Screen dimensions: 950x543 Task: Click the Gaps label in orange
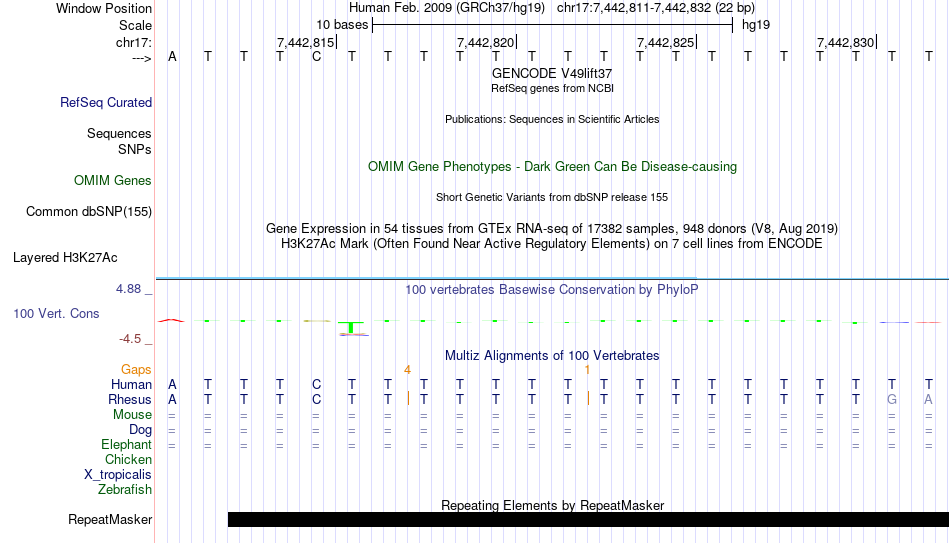[136, 369]
